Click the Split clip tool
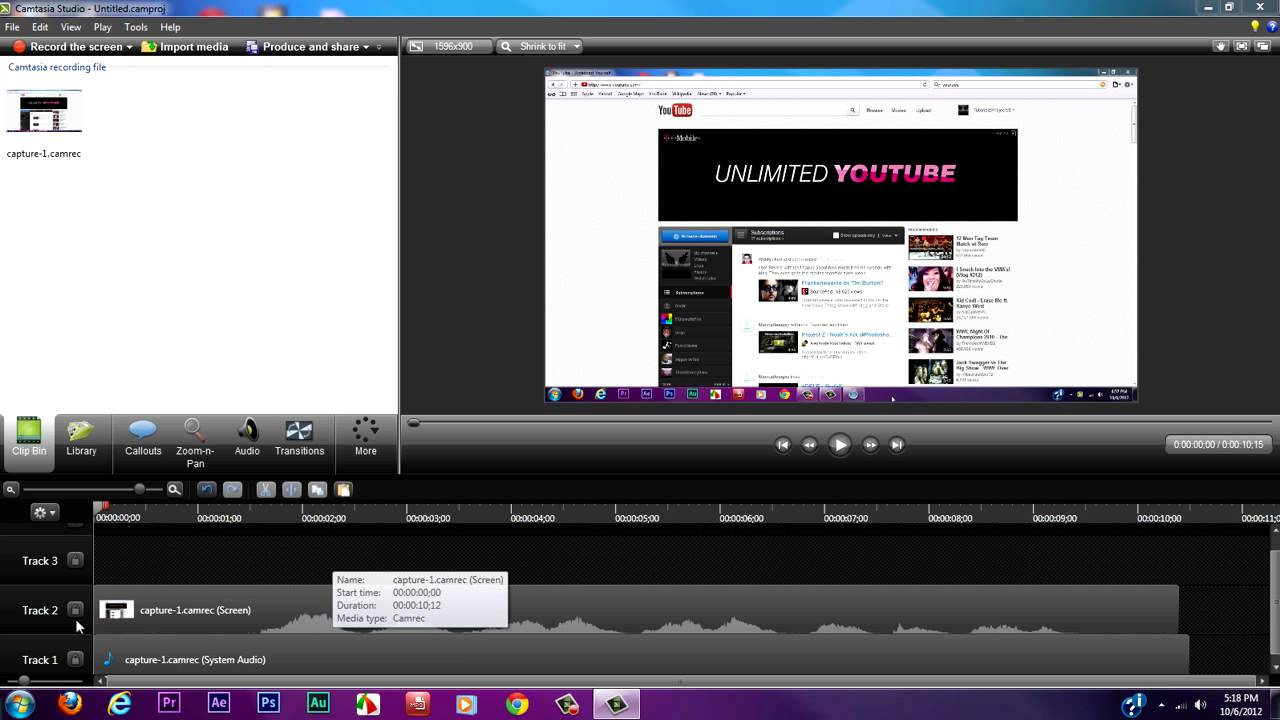Screen dimensions: 1280x720 [292, 489]
